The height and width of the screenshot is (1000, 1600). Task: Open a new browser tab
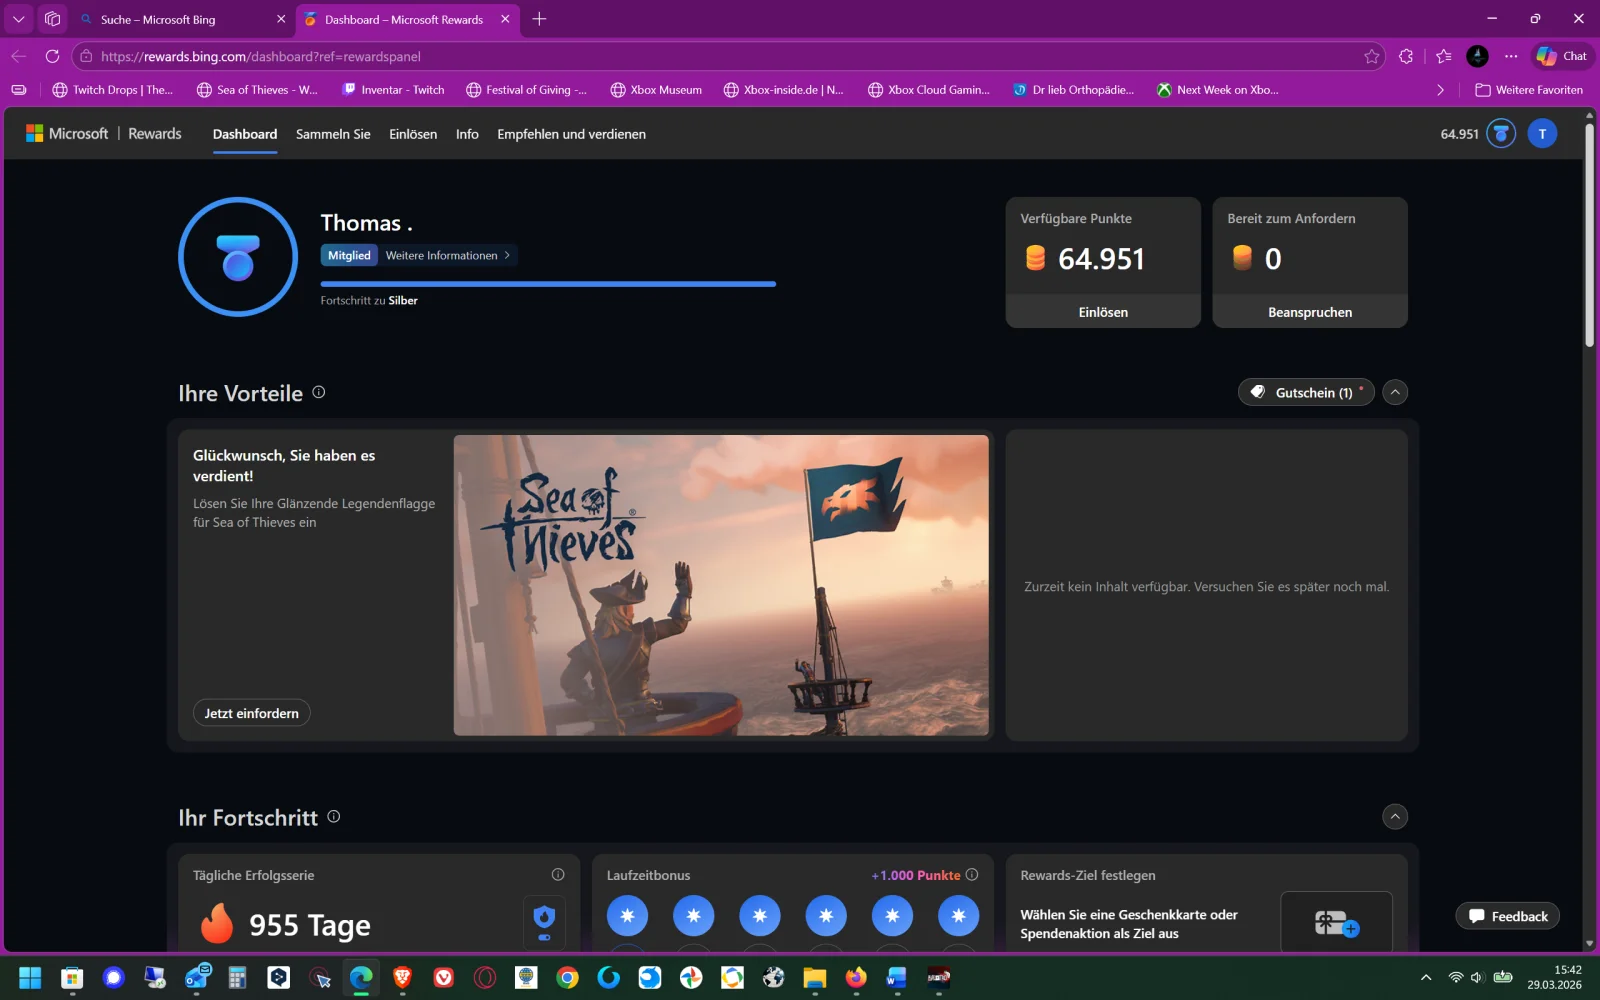(x=539, y=19)
